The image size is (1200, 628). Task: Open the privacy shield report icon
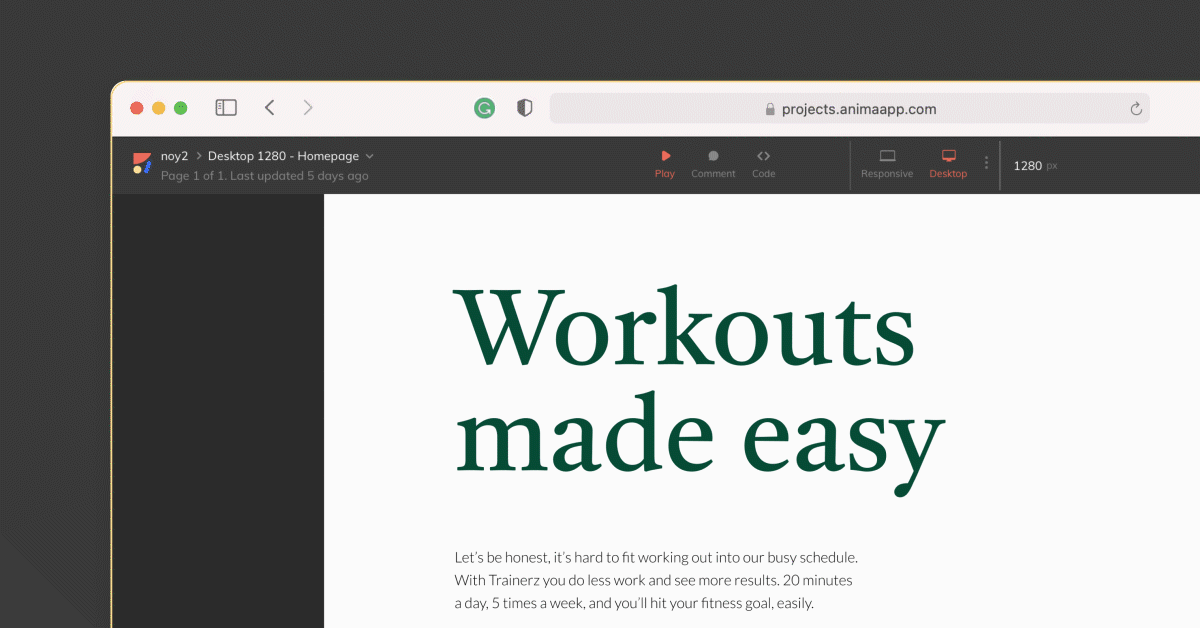click(524, 109)
